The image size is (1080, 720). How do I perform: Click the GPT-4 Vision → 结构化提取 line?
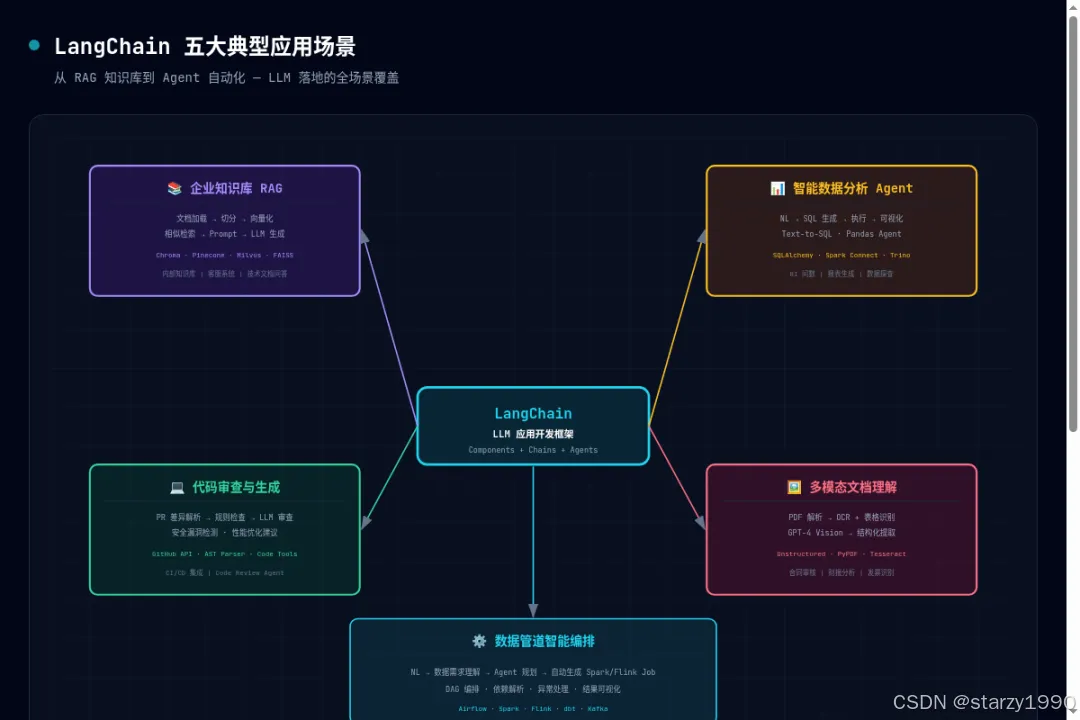pyautogui.click(x=842, y=533)
